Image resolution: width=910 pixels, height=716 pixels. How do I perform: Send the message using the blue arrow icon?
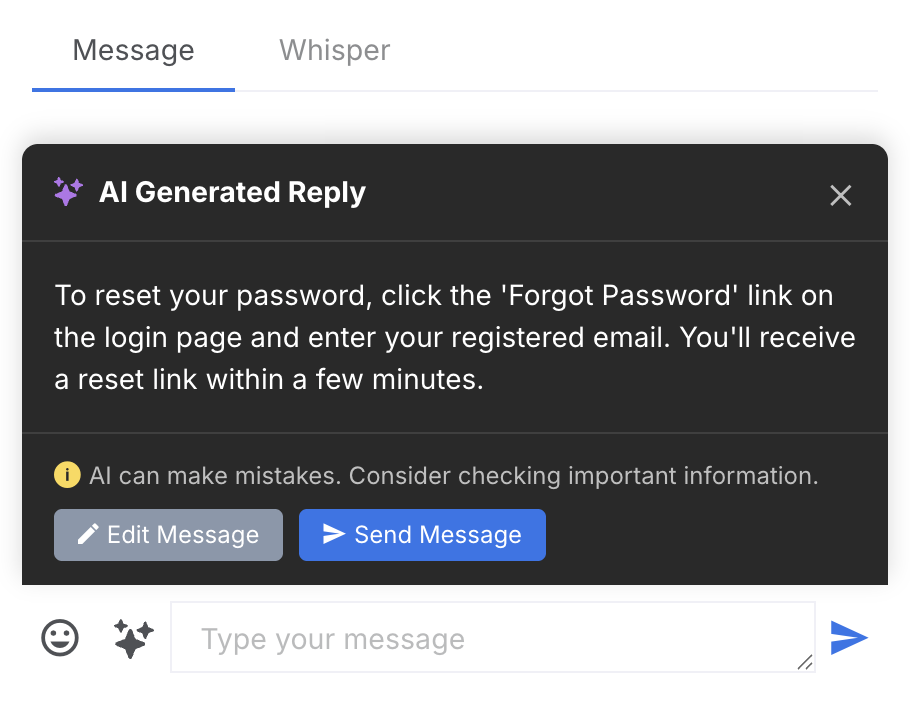tap(849, 637)
